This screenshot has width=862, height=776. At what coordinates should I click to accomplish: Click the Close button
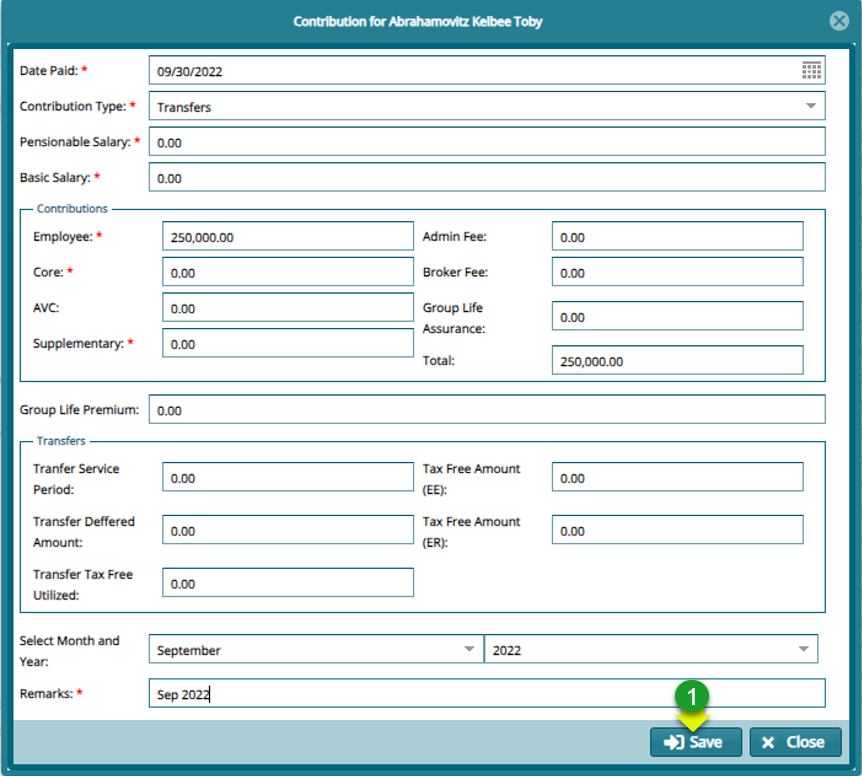(795, 742)
